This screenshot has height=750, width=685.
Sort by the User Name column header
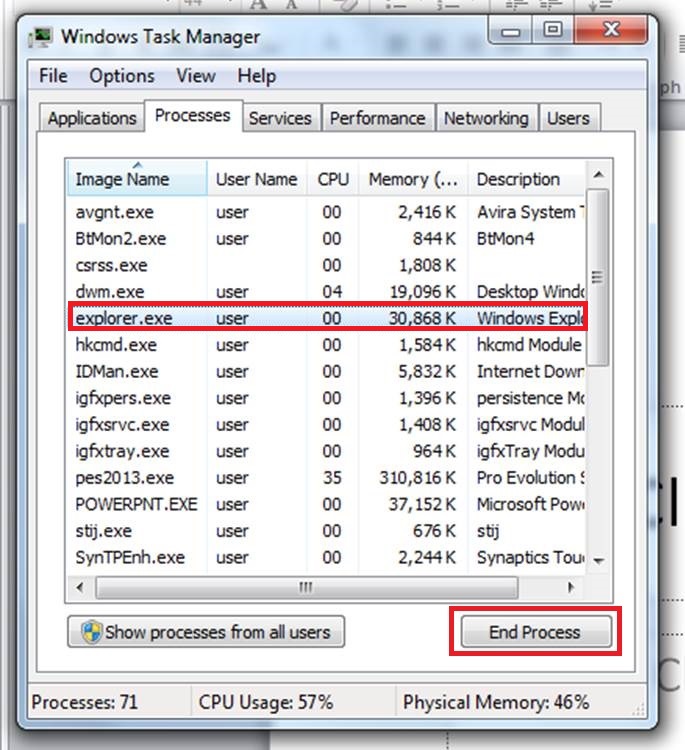coord(257,178)
